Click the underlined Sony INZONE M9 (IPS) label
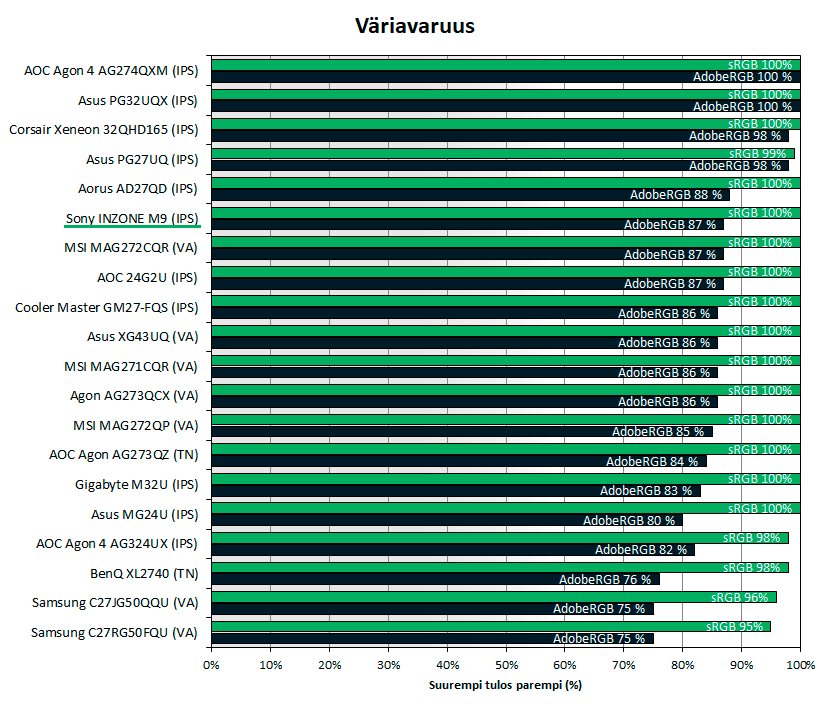Viewport: 830px width, 709px height. 132,219
